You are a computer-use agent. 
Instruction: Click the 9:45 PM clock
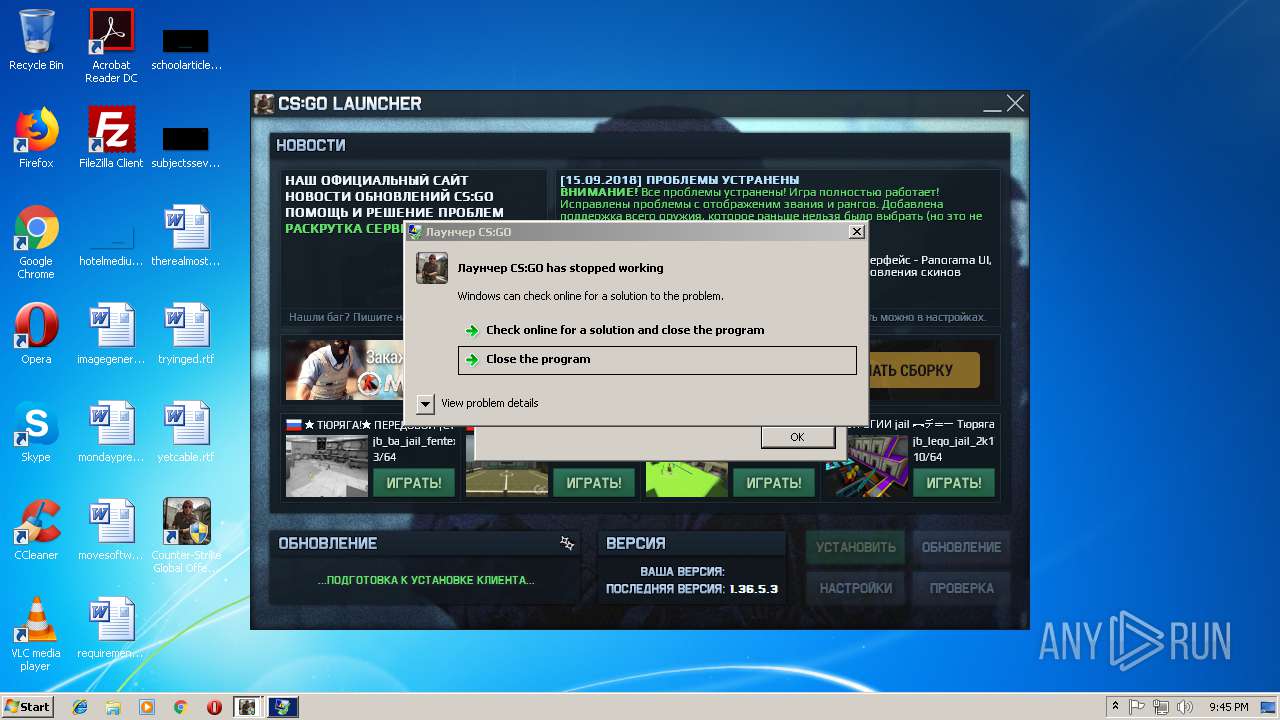[1229, 707]
